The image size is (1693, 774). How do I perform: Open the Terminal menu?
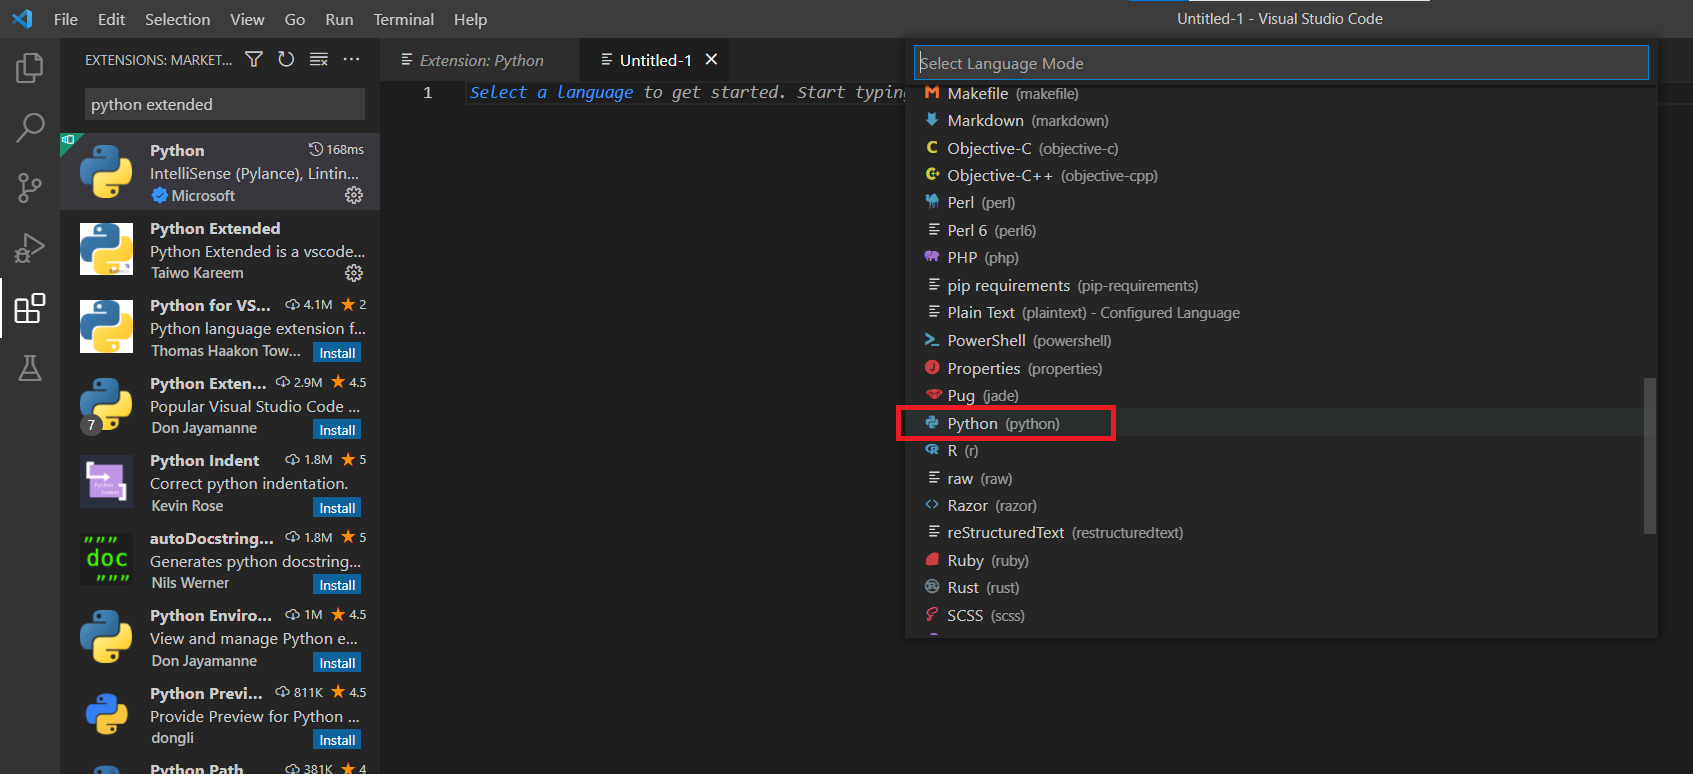point(404,19)
